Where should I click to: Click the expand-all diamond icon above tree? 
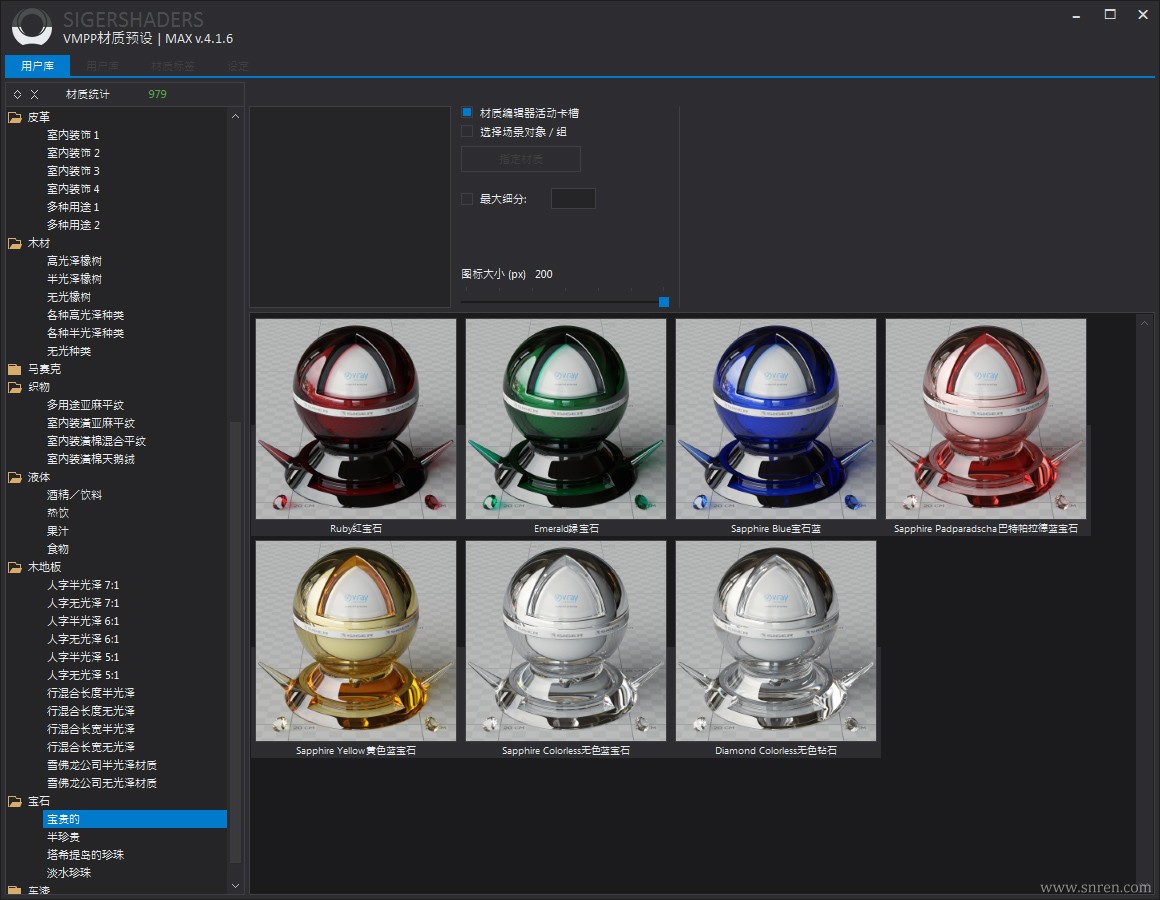17,94
